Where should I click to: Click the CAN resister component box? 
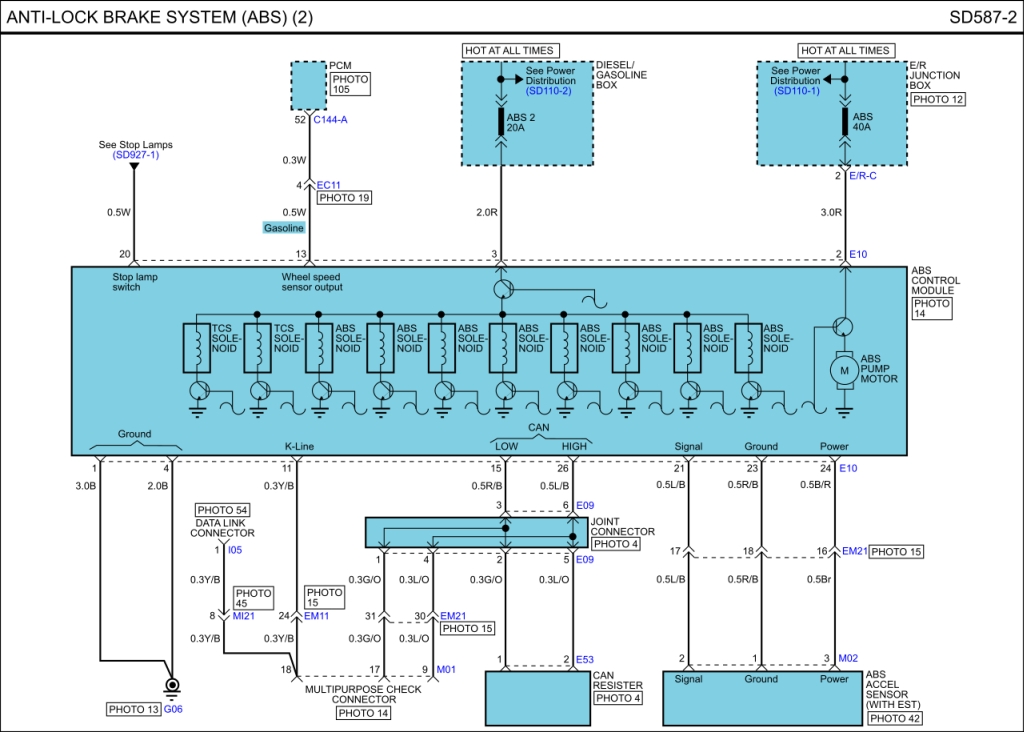[536, 698]
